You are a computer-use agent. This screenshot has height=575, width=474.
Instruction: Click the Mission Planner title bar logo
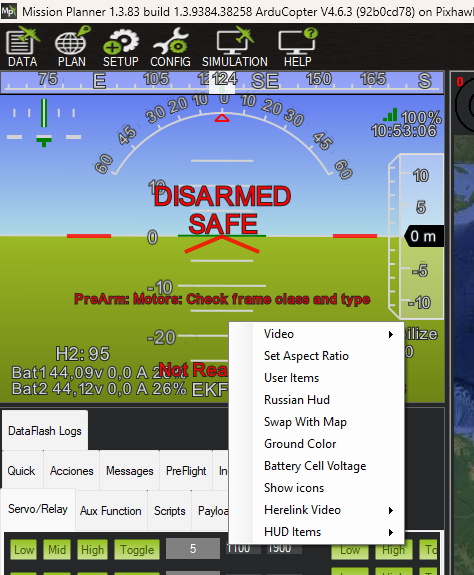point(8,11)
